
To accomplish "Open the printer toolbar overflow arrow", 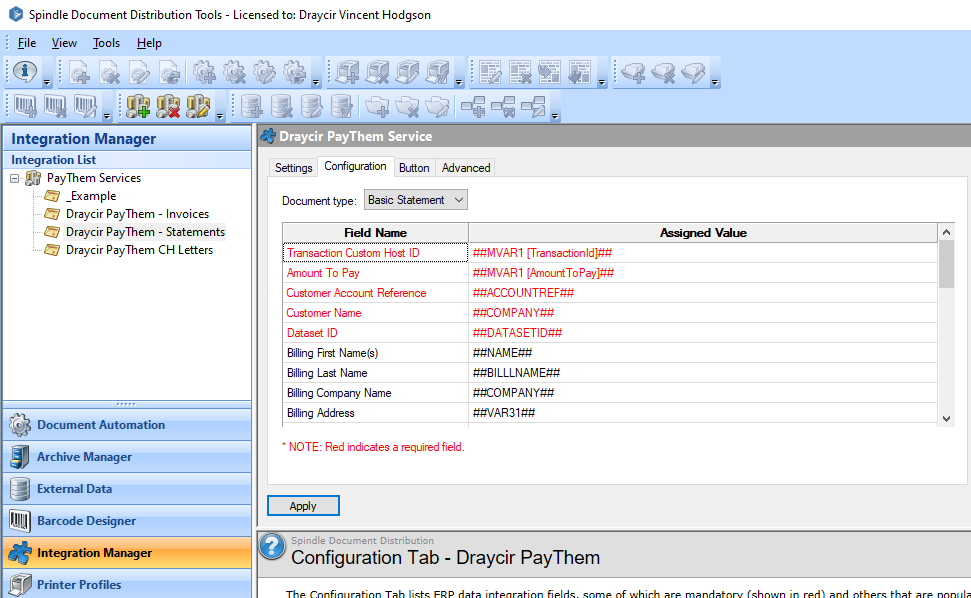I will coord(459,82).
